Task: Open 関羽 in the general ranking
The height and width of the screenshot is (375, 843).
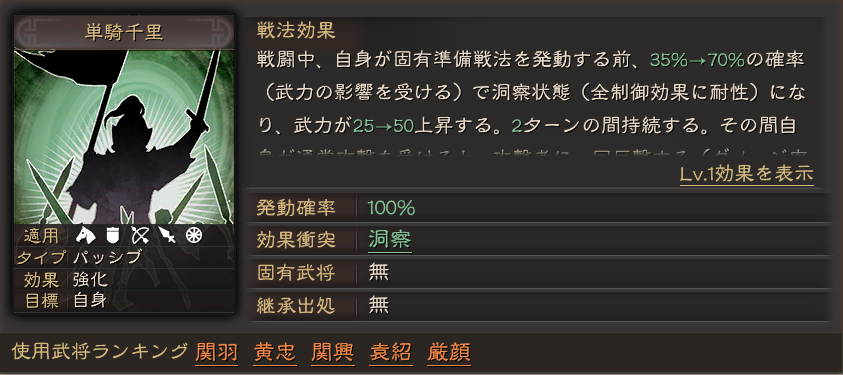Action: tap(217, 352)
